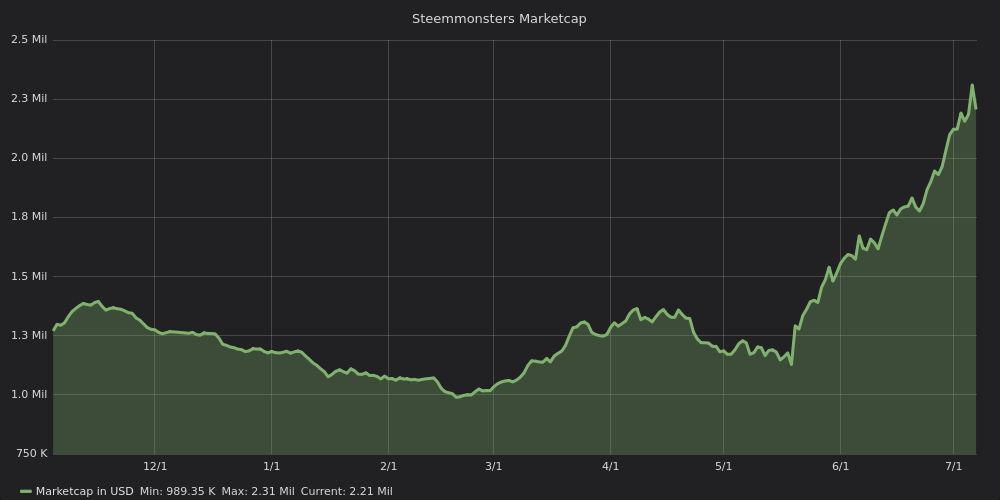Screen dimensions: 1000x500
Task: Click the 12/1 x-axis date label
Action: pos(155,466)
